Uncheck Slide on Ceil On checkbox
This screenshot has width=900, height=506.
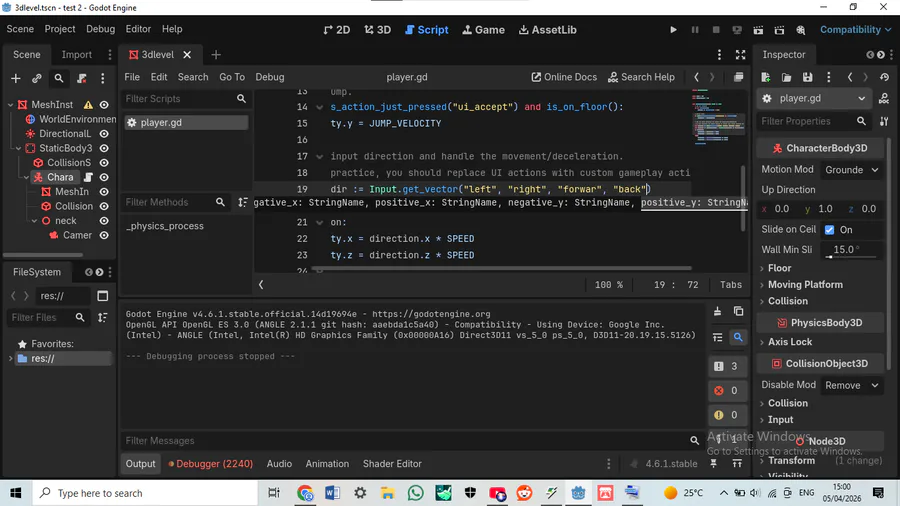tap(829, 229)
